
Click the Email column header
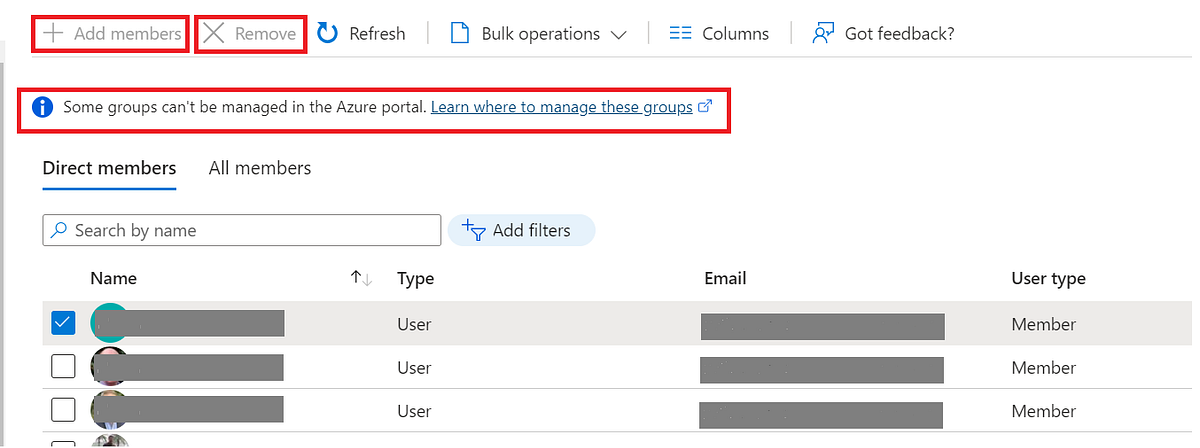[725, 279]
